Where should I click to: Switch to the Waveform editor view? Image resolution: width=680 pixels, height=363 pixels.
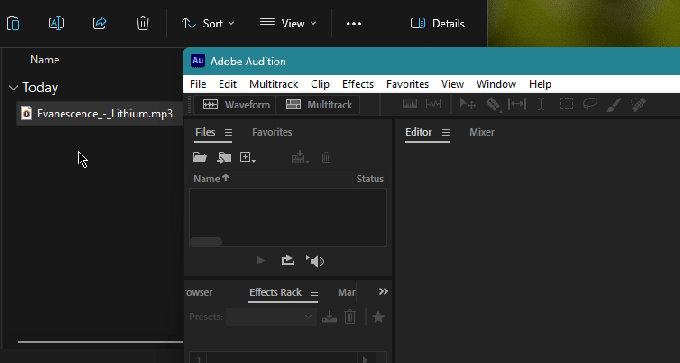[235, 105]
